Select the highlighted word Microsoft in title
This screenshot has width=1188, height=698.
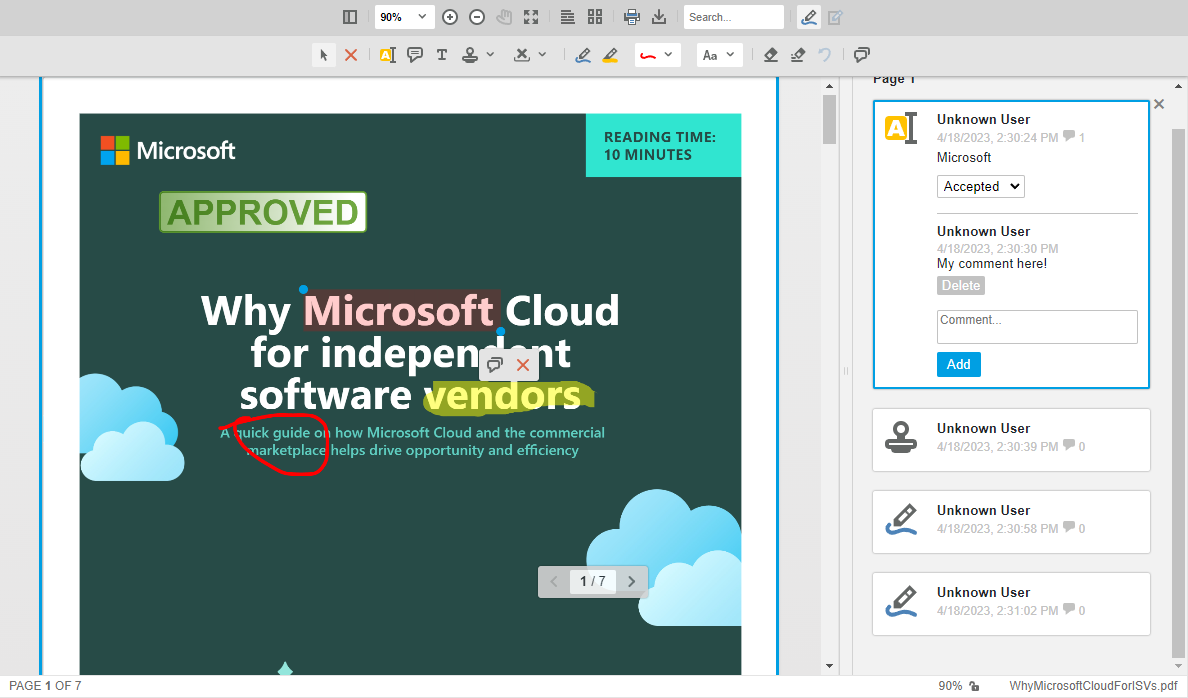(x=402, y=311)
